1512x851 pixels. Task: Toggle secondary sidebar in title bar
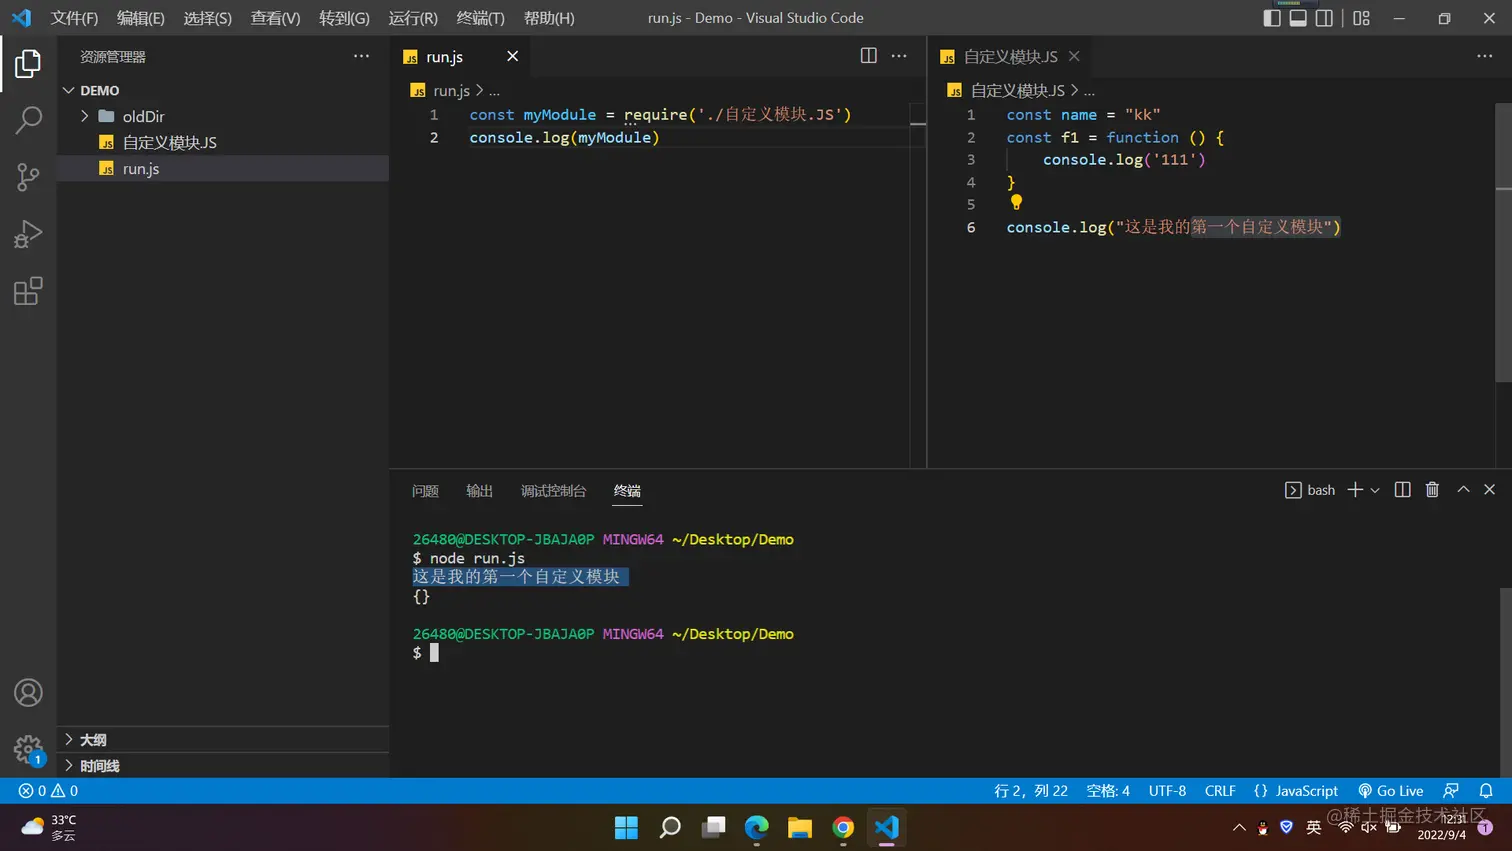1324,18
